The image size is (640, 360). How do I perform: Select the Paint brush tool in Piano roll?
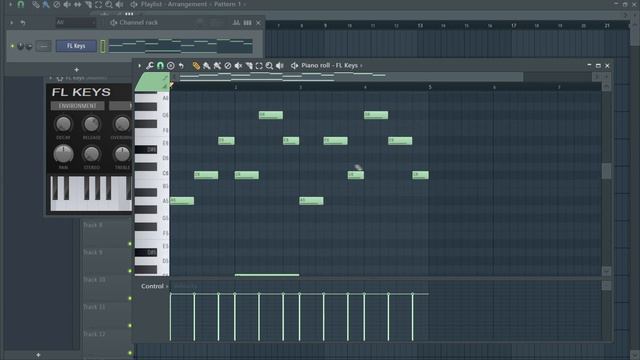207,66
